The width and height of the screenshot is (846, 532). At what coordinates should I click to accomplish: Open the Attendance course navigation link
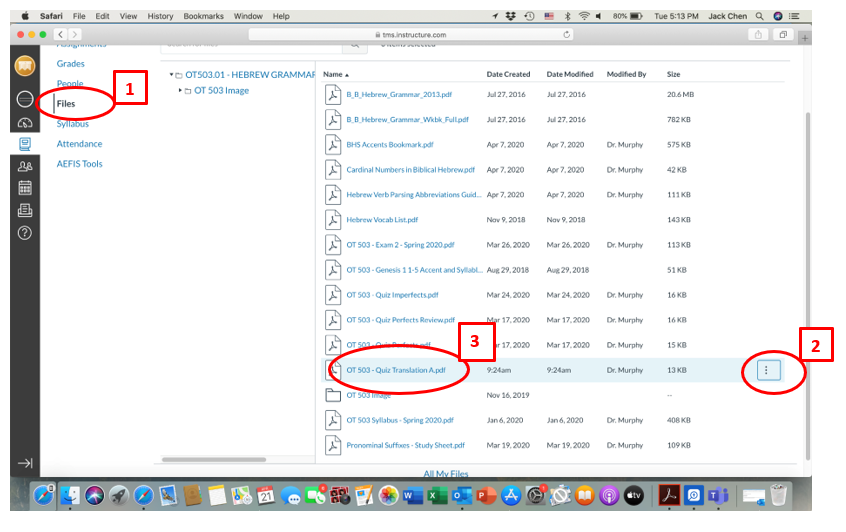(x=79, y=144)
